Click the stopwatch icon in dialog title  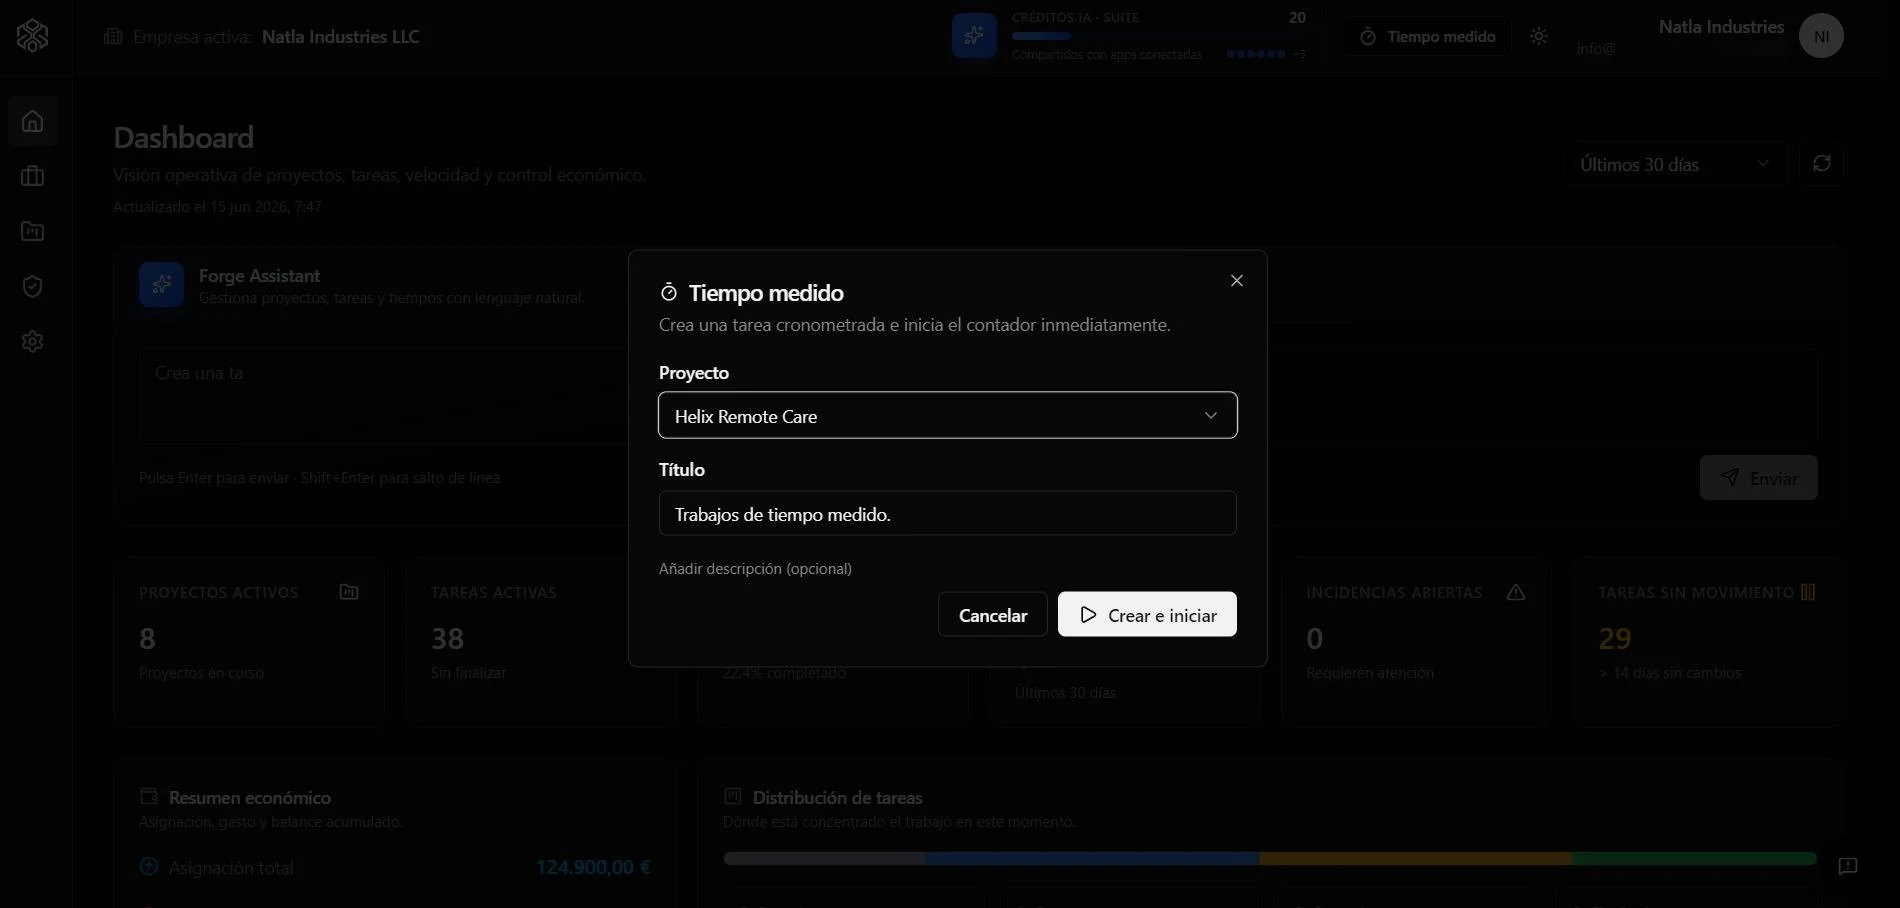[x=669, y=293]
